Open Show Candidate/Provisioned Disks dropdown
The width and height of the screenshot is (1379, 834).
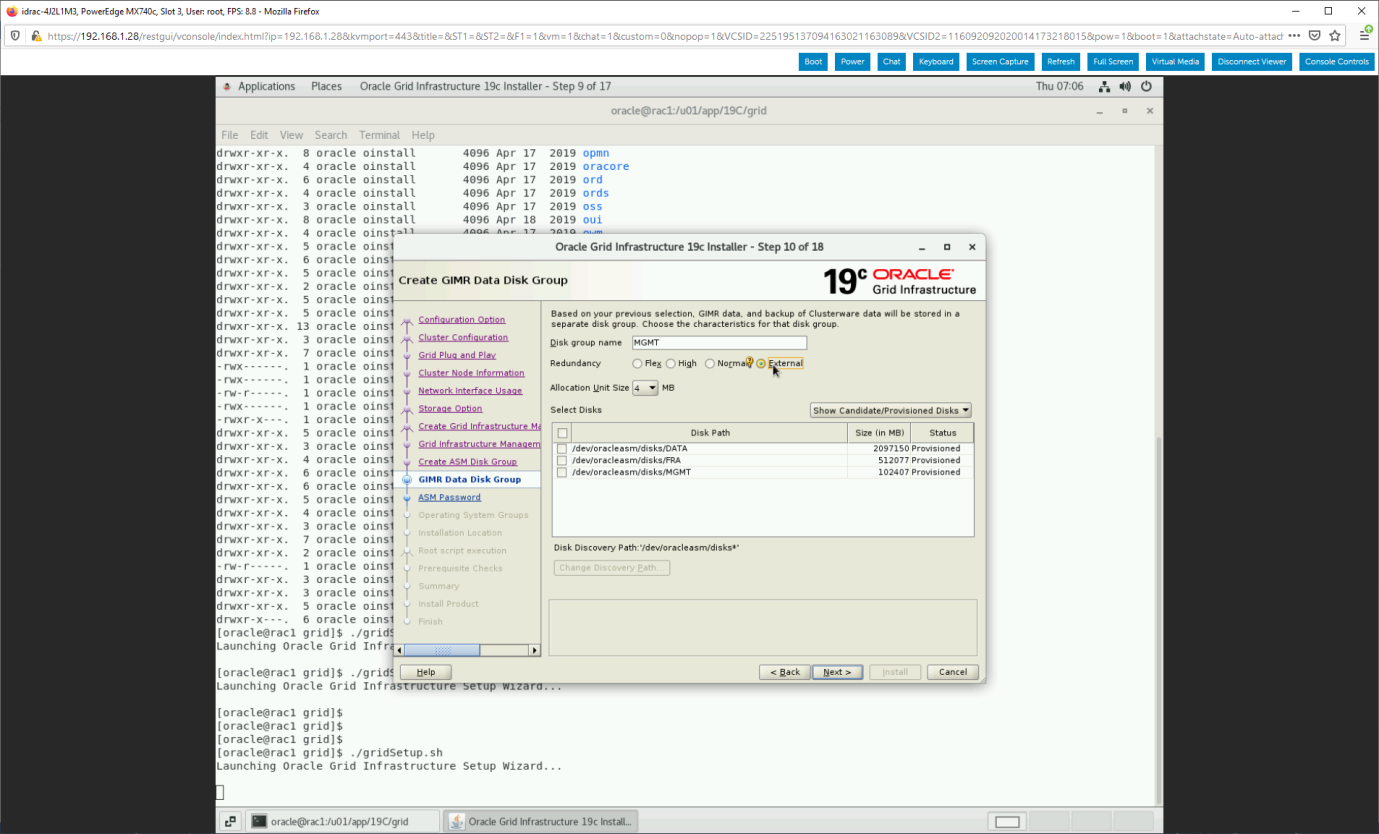[890, 410]
